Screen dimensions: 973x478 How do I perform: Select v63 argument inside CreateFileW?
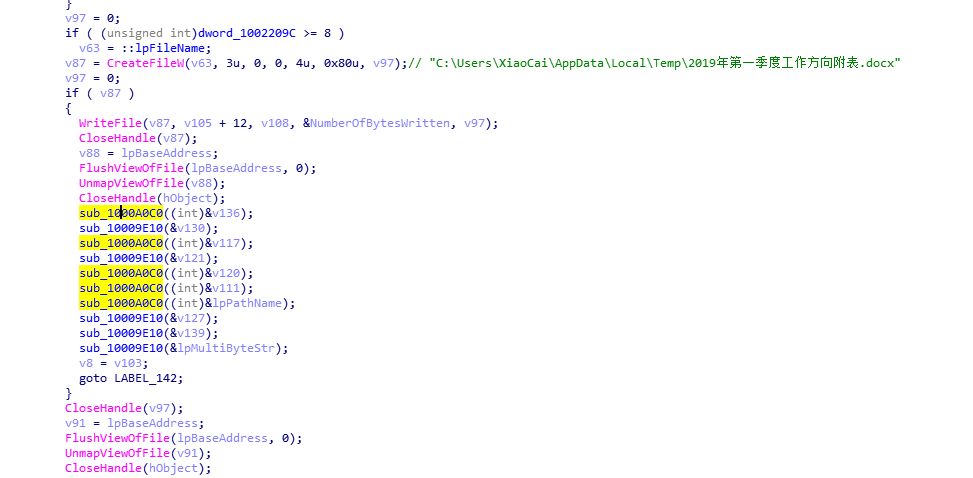click(x=200, y=63)
